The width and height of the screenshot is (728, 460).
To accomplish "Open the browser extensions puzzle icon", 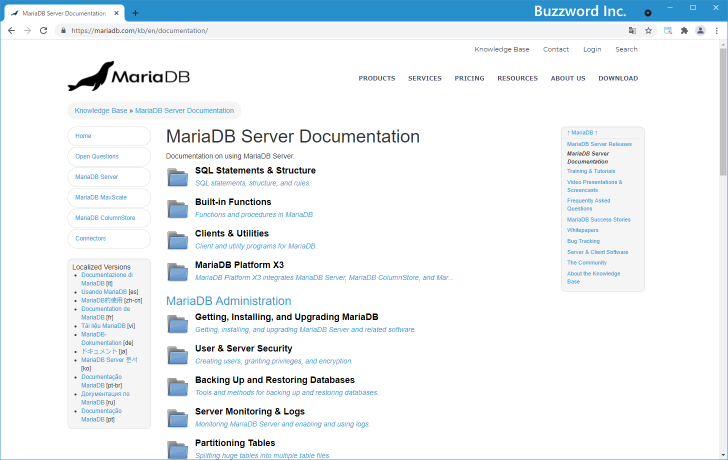I will tap(684, 31).
